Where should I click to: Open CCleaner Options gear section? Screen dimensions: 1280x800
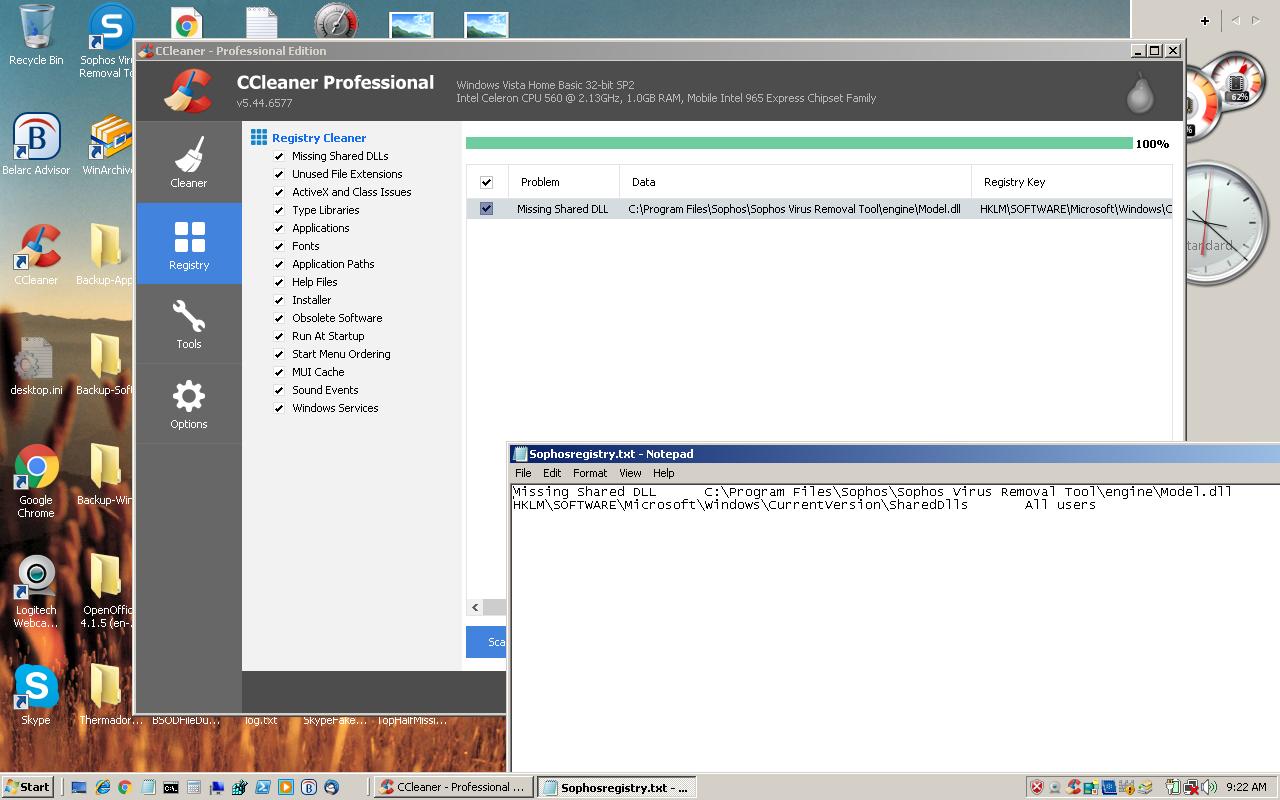pyautogui.click(x=189, y=403)
